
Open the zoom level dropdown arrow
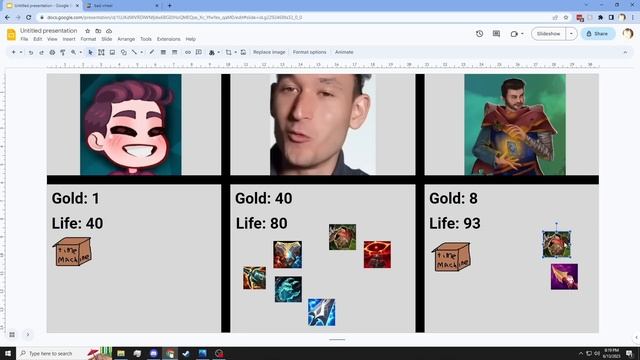80,52
